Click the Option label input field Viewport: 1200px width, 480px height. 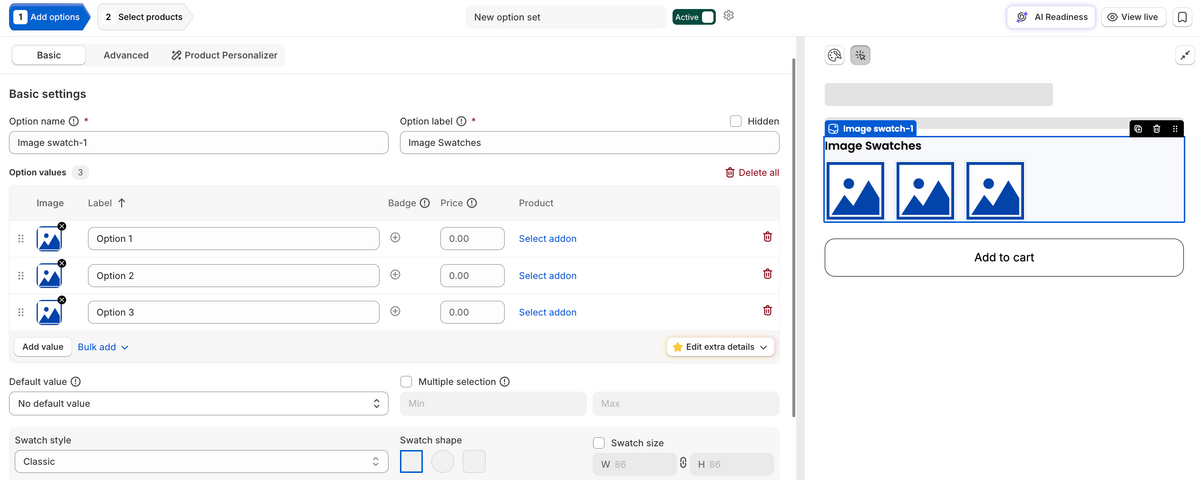pos(589,143)
